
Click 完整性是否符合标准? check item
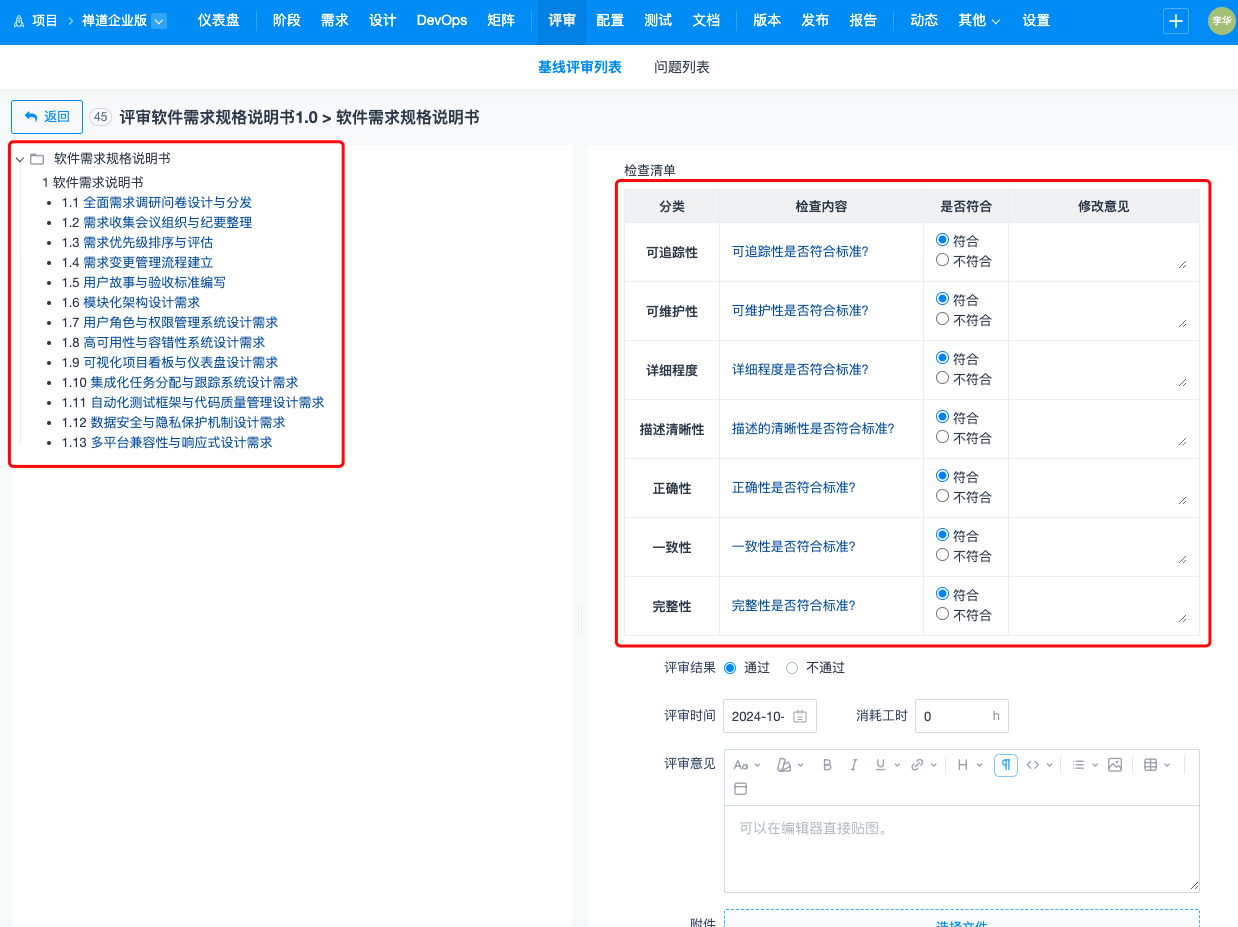click(x=794, y=605)
